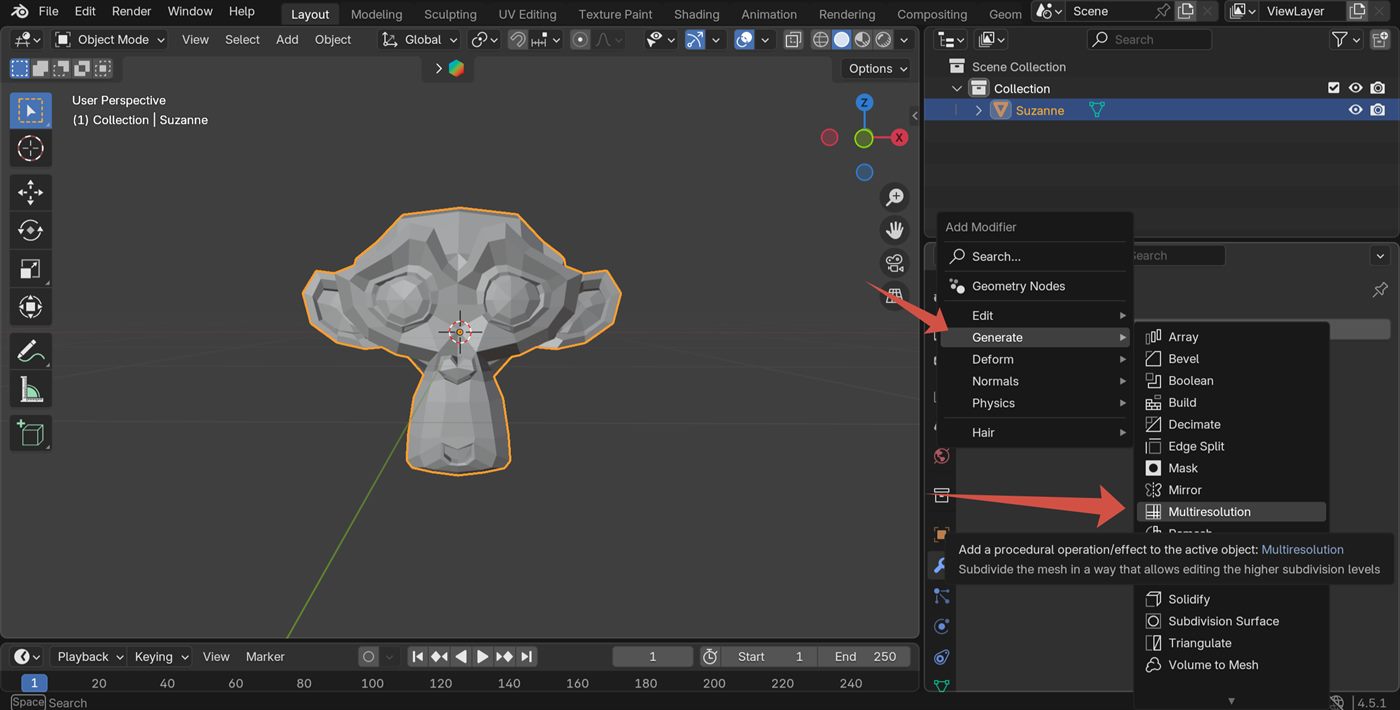Open shading options dropdown arrow

click(x=904, y=40)
